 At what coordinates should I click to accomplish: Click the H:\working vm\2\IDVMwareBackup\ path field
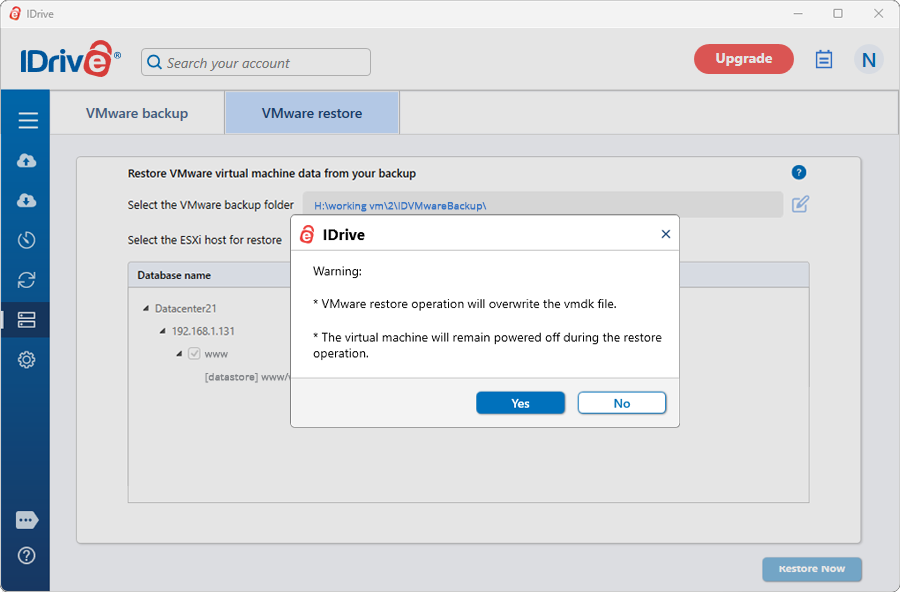(542, 205)
